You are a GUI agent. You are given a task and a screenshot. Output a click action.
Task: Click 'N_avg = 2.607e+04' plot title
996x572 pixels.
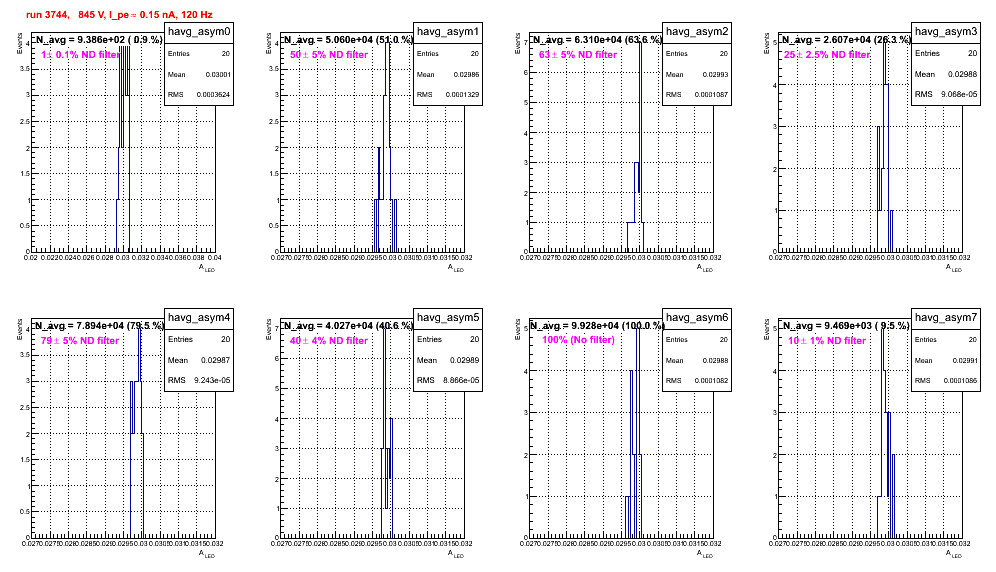[846, 39]
